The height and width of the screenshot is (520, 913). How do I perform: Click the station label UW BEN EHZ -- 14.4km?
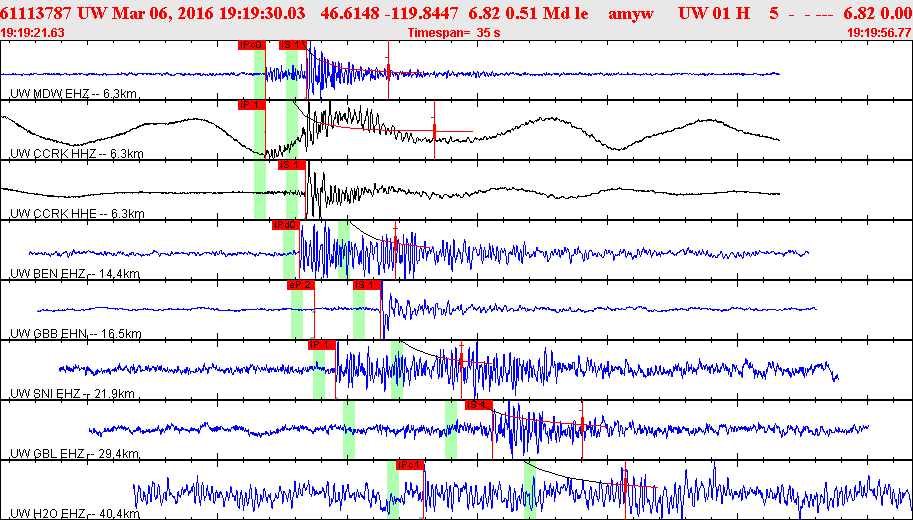(75, 274)
